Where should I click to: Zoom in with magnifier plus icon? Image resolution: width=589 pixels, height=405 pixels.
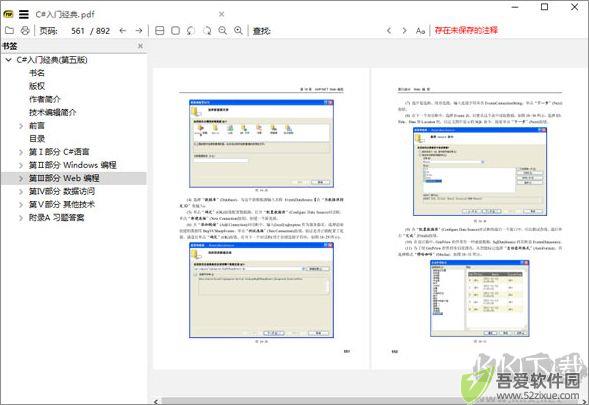(238, 30)
